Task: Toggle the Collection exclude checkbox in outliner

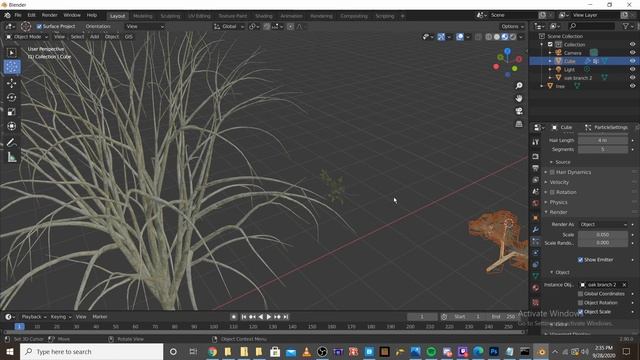Action: [x=550, y=44]
